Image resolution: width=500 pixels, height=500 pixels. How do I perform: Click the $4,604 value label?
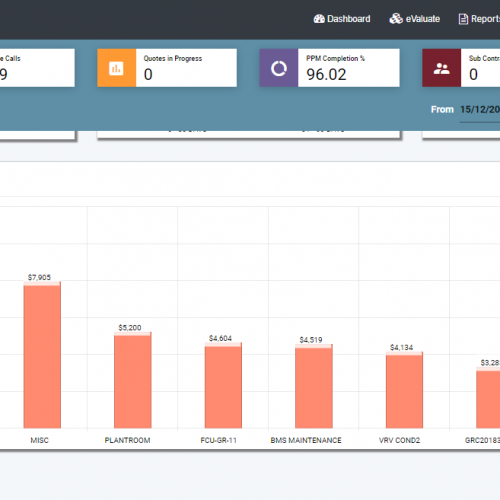[220, 338]
